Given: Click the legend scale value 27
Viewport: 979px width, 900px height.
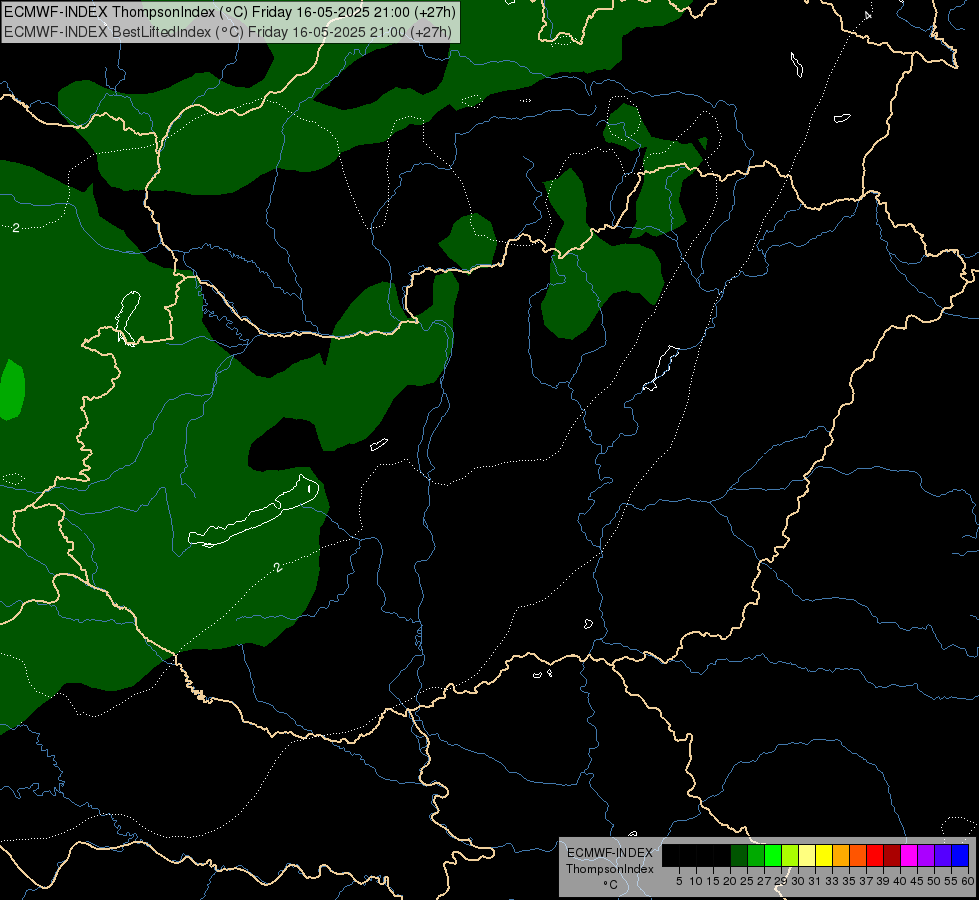Looking at the screenshot, I should coord(764,881).
